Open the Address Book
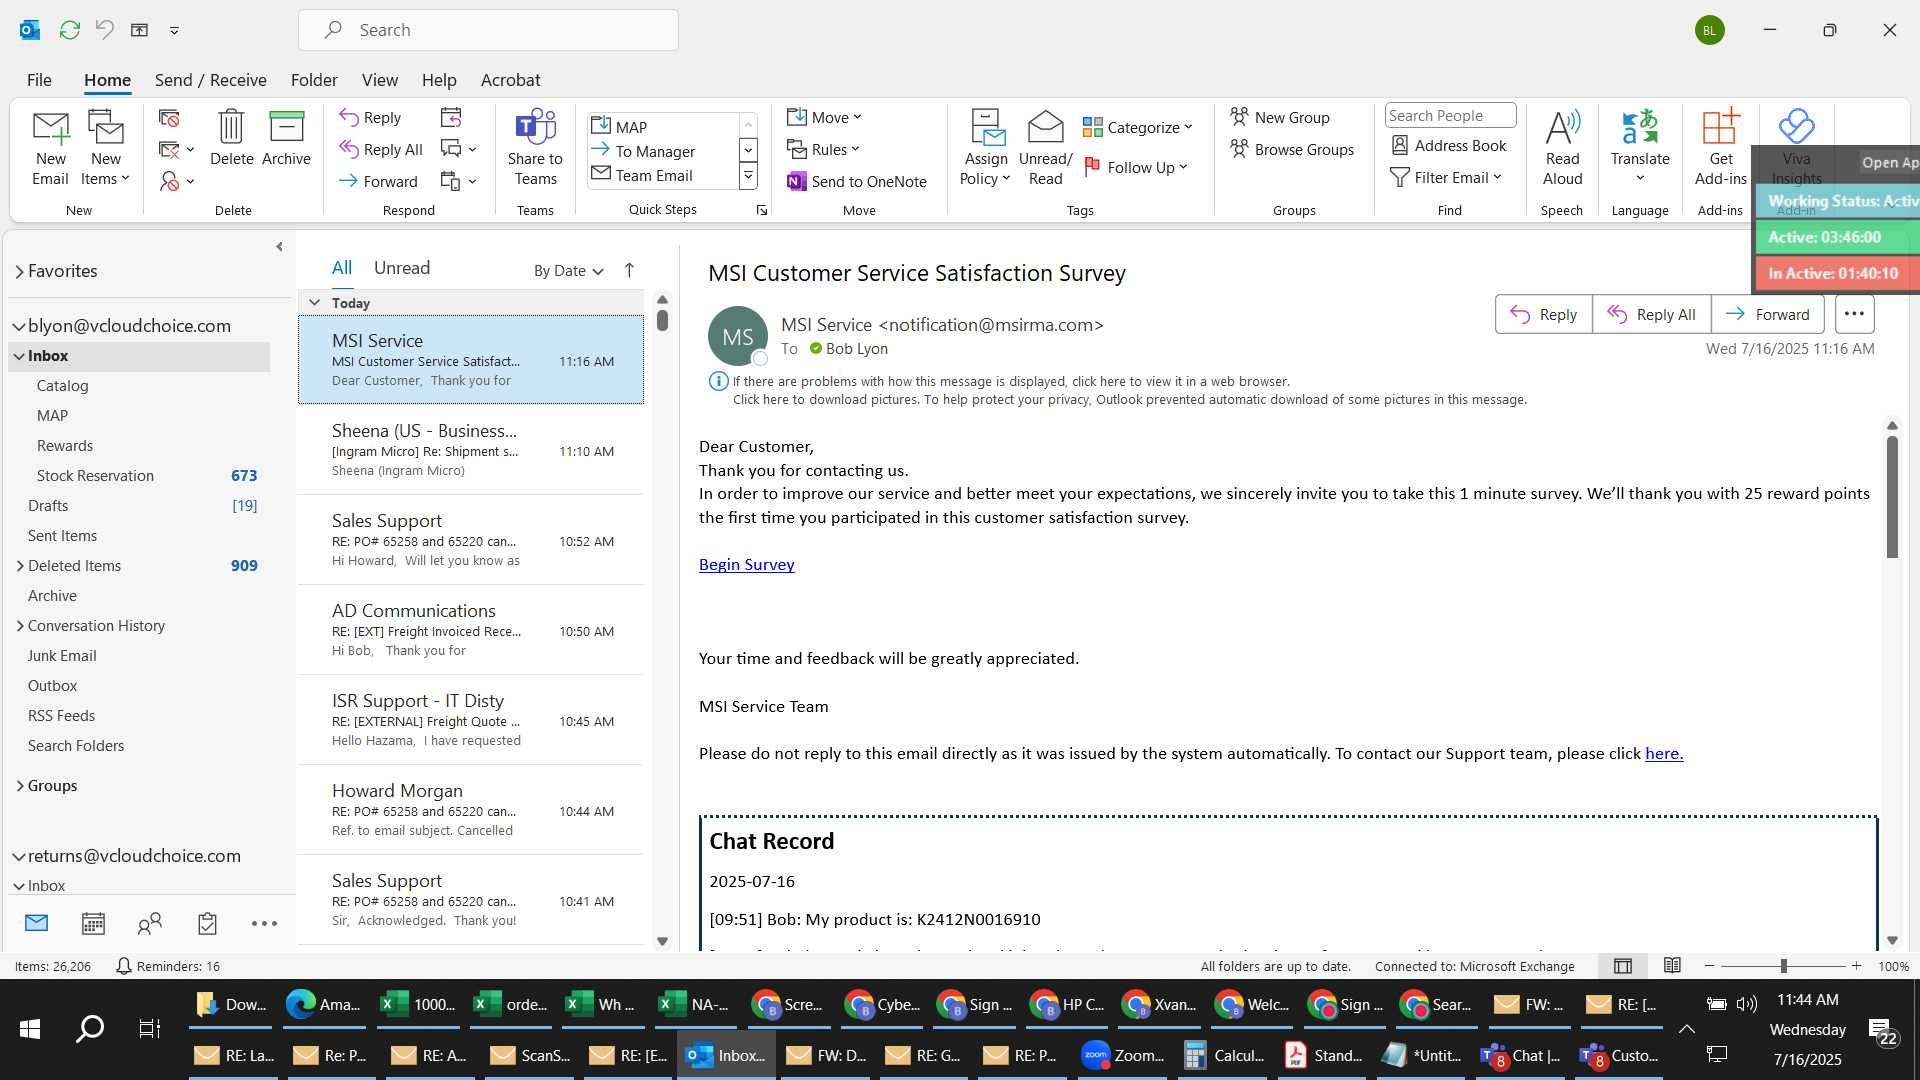The width and height of the screenshot is (1920, 1080). point(1449,146)
